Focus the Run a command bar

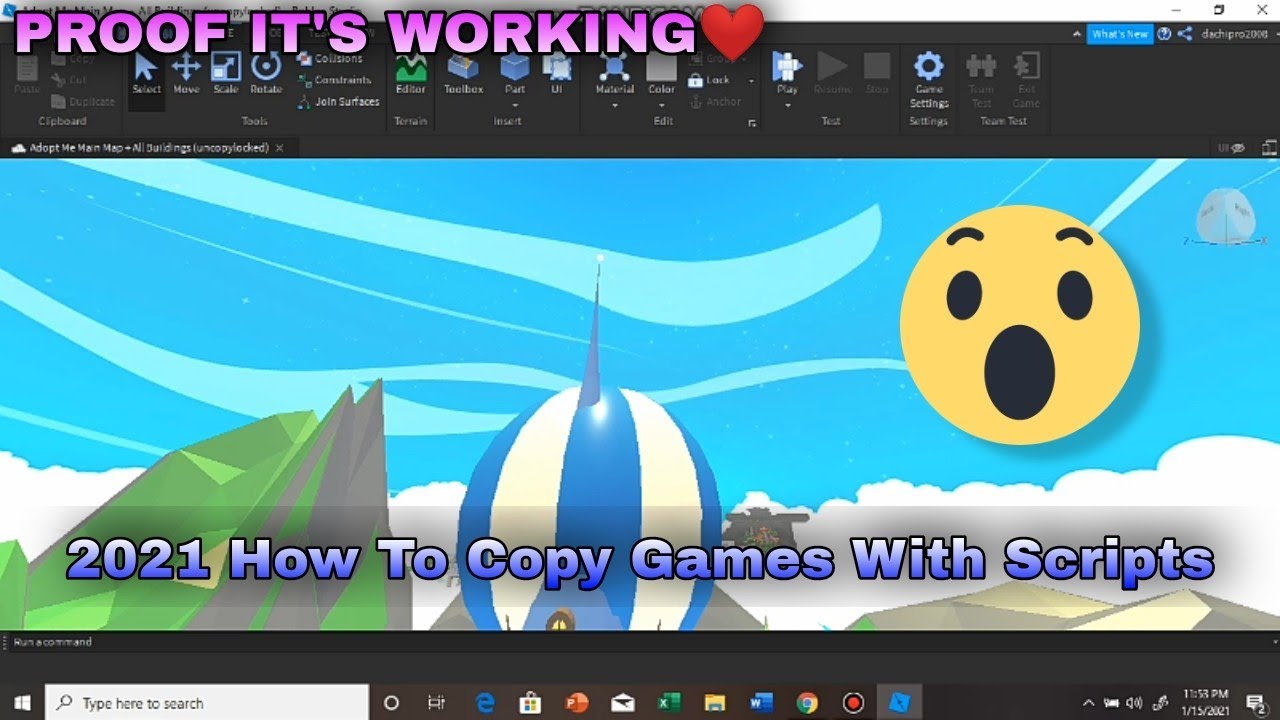640,642
